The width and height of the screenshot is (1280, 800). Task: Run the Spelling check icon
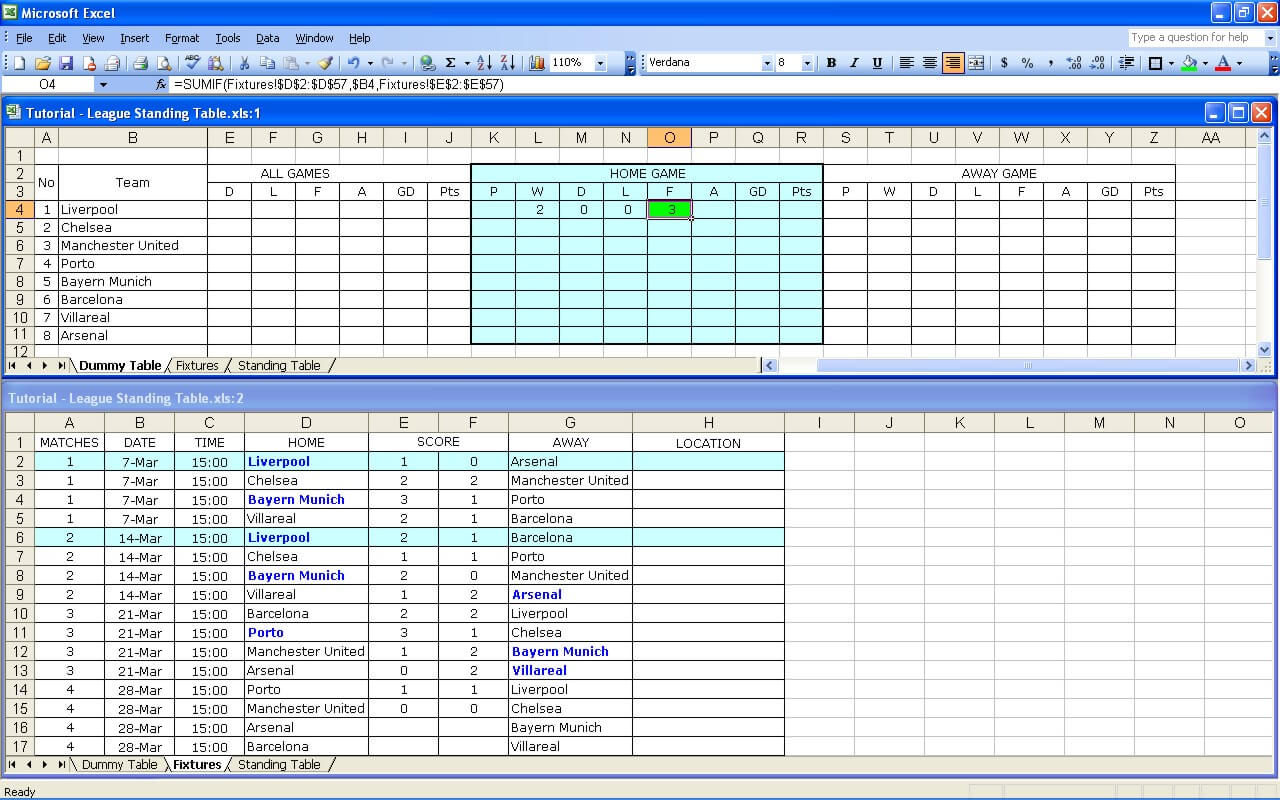click(x=193, y=63)
